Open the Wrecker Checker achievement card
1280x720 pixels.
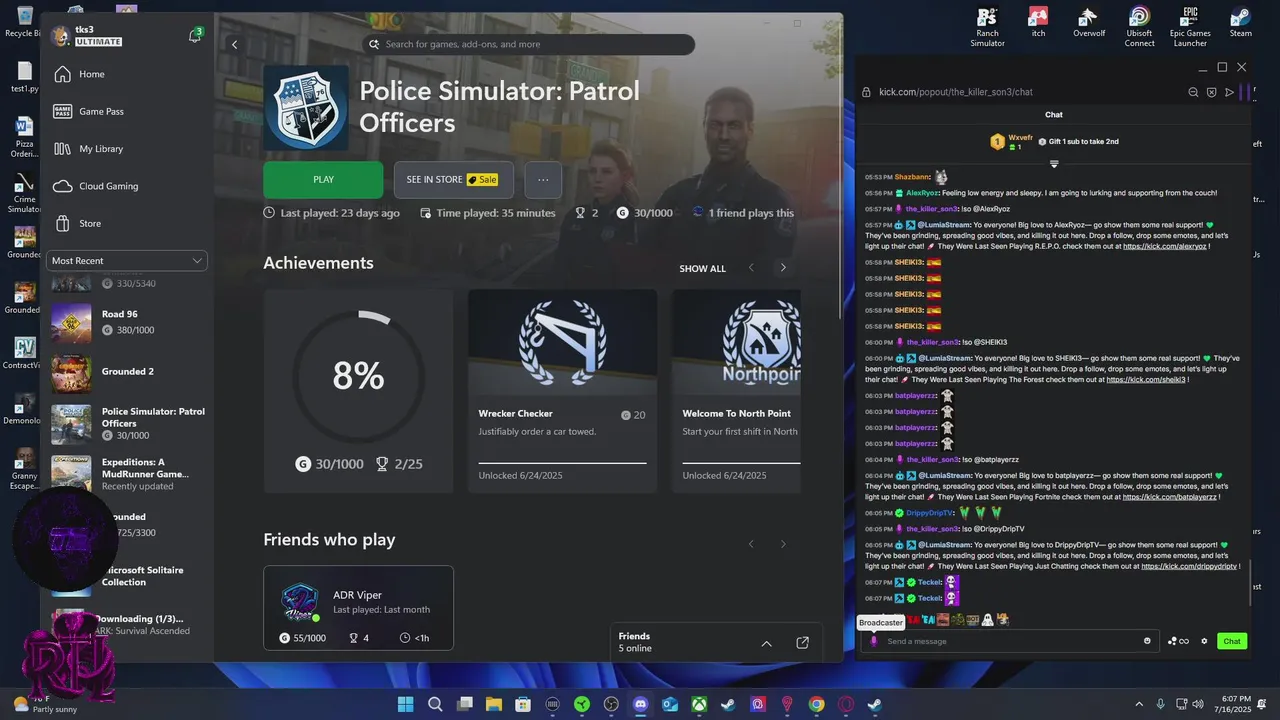pos(562,391)
